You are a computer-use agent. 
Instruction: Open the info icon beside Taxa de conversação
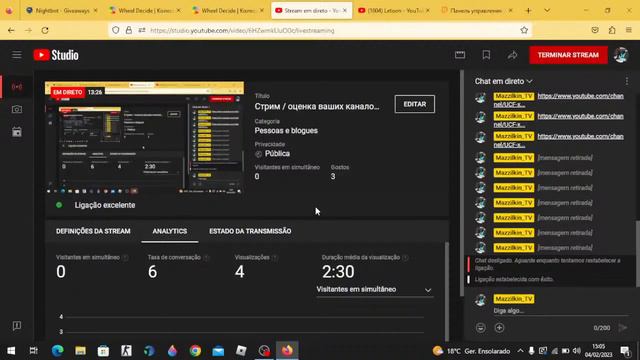[x=206, y=258]
